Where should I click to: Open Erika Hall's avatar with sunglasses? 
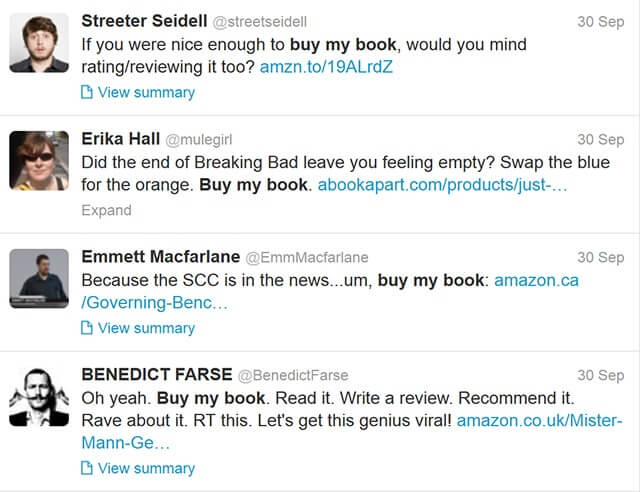point(39,161)
